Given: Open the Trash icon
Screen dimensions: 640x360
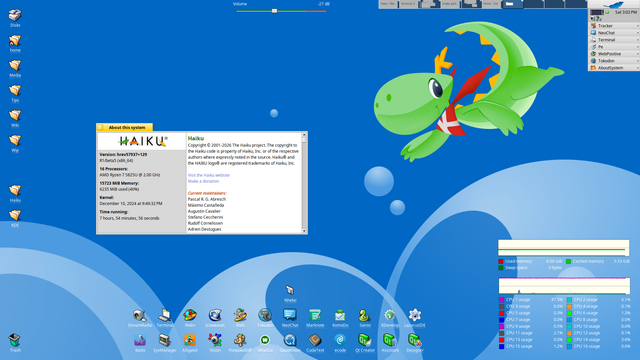Looking at the screenshot, I should coord(15,340).
